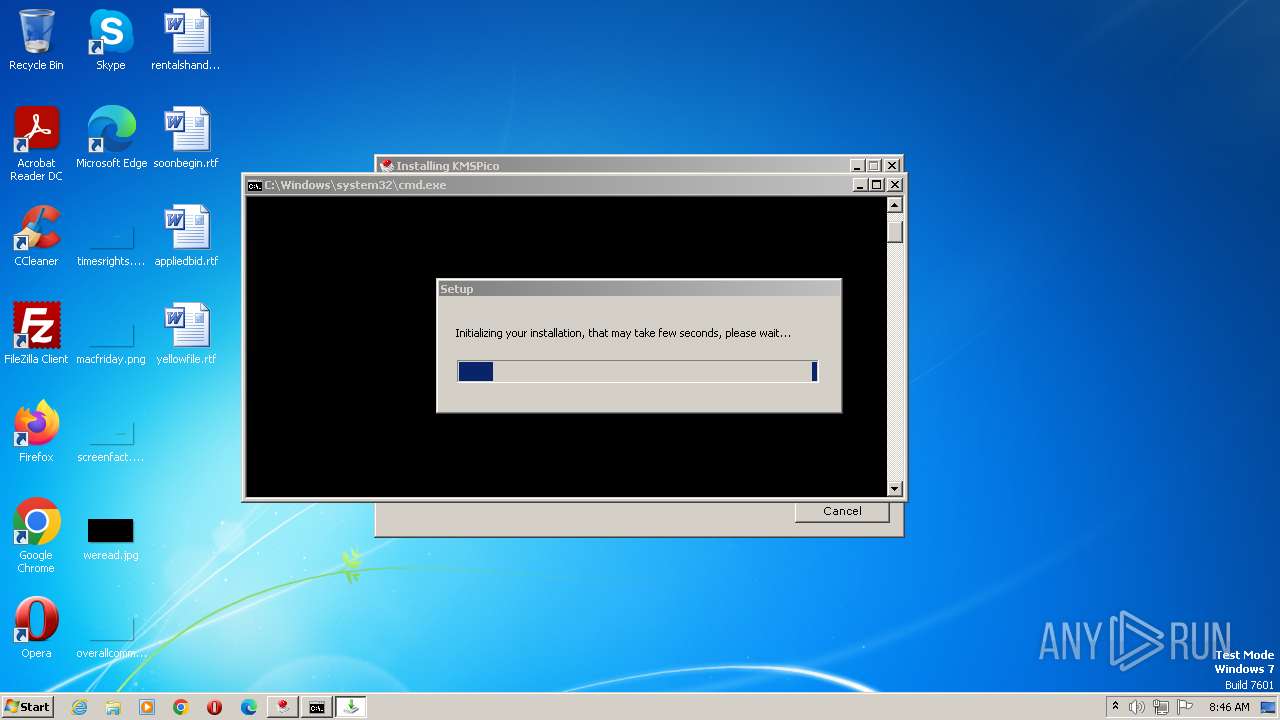Open Internet Explorer from taskbar
The image size is (1280, 720).
[x=79, y=707]
